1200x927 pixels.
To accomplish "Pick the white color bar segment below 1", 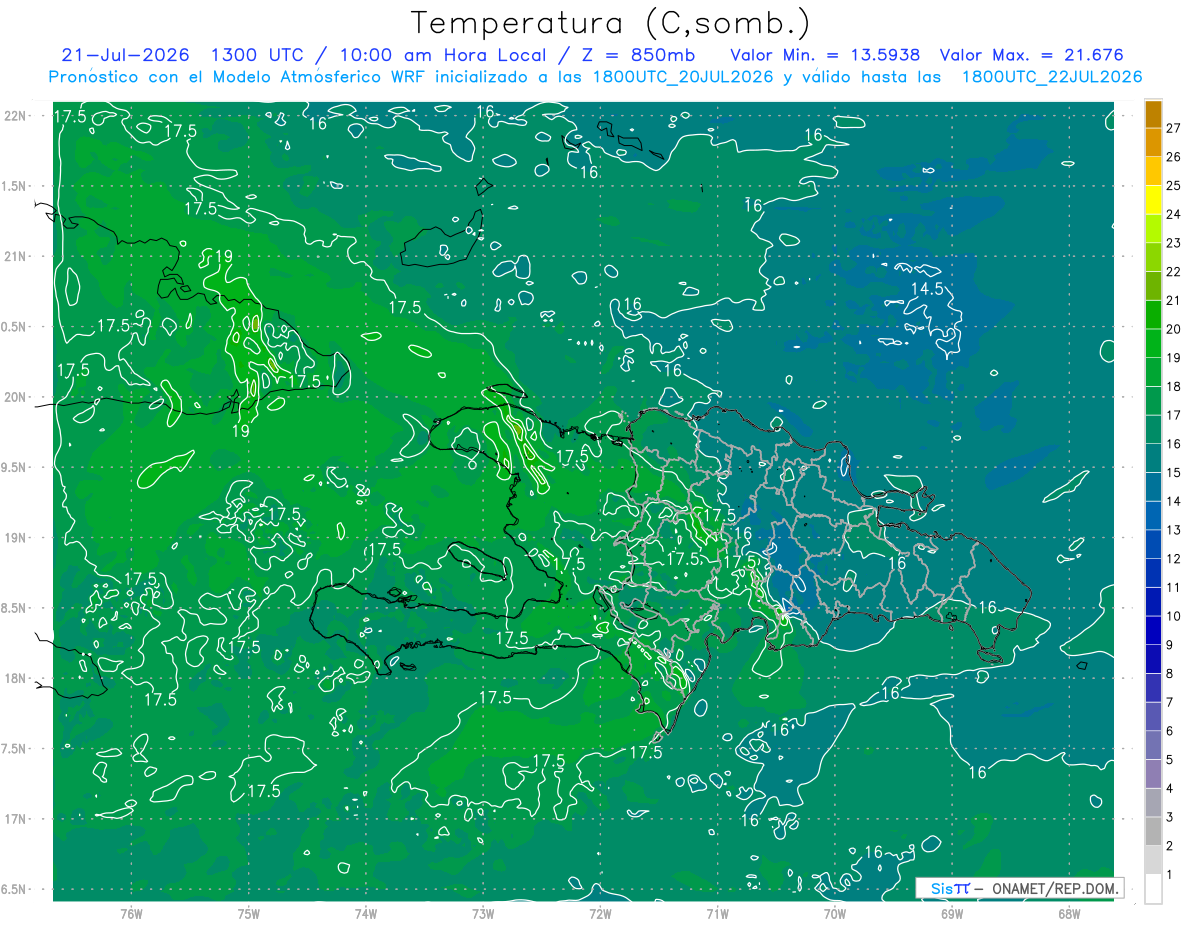I will click(1153, 889).
